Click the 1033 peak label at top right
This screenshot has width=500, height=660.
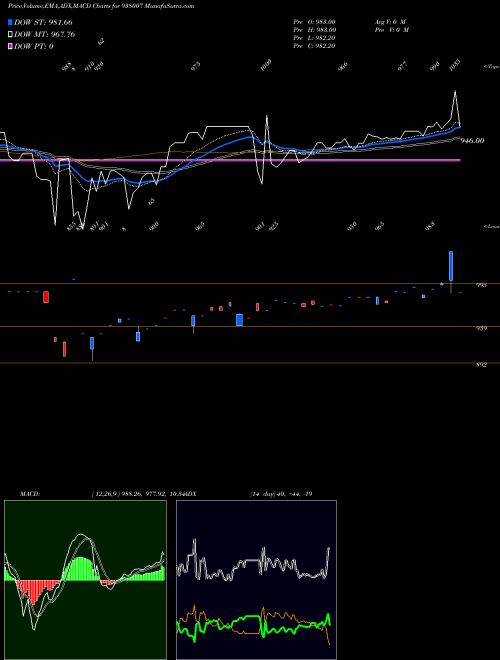pyautogui.click(x=455, y=66)
